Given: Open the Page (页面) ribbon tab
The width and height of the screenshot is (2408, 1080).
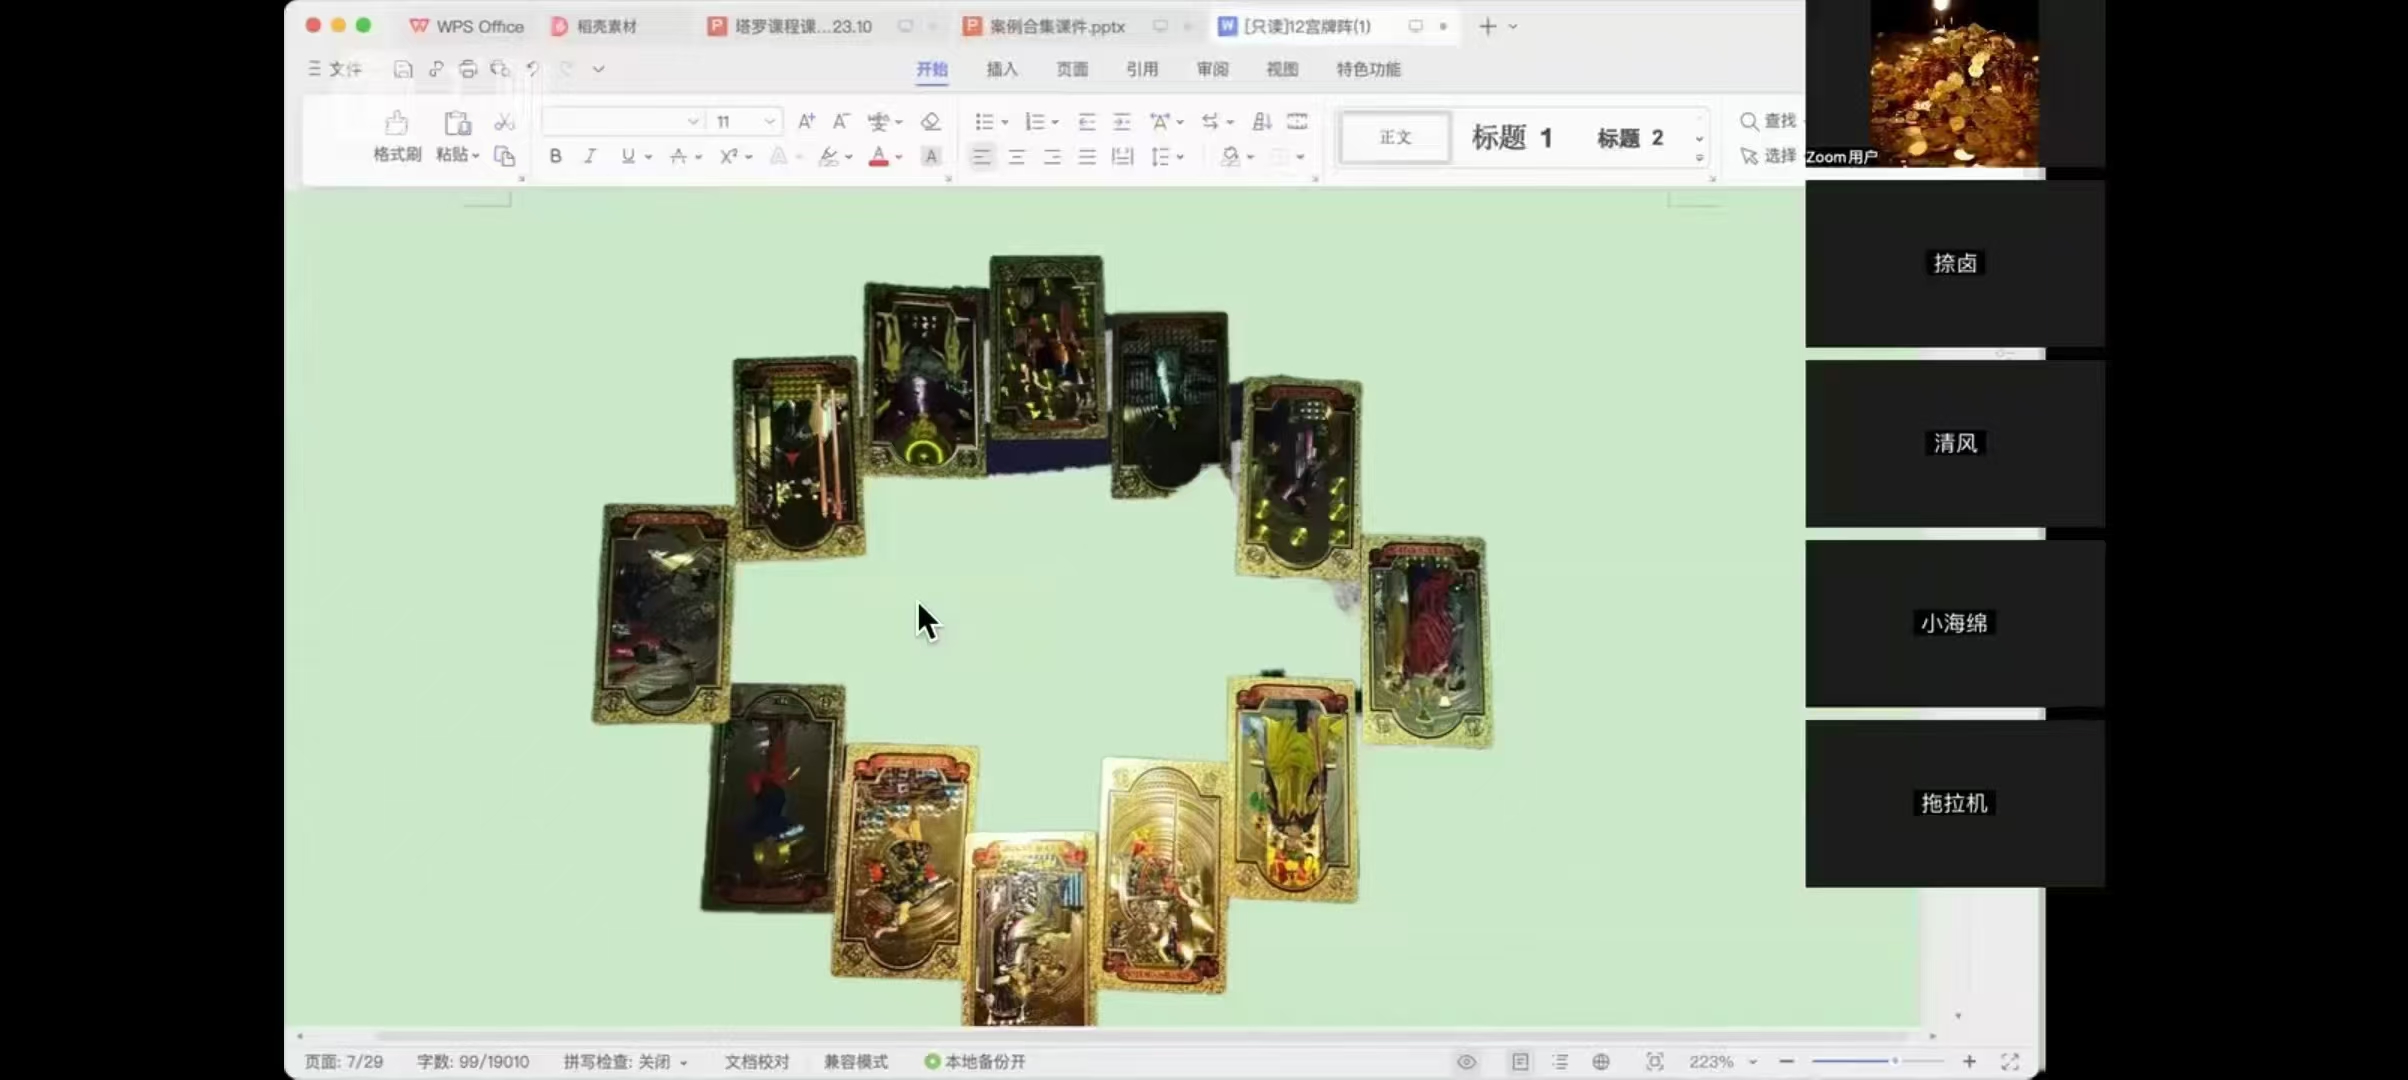Looking at the screenshot, I should [x=1072, y=69].
